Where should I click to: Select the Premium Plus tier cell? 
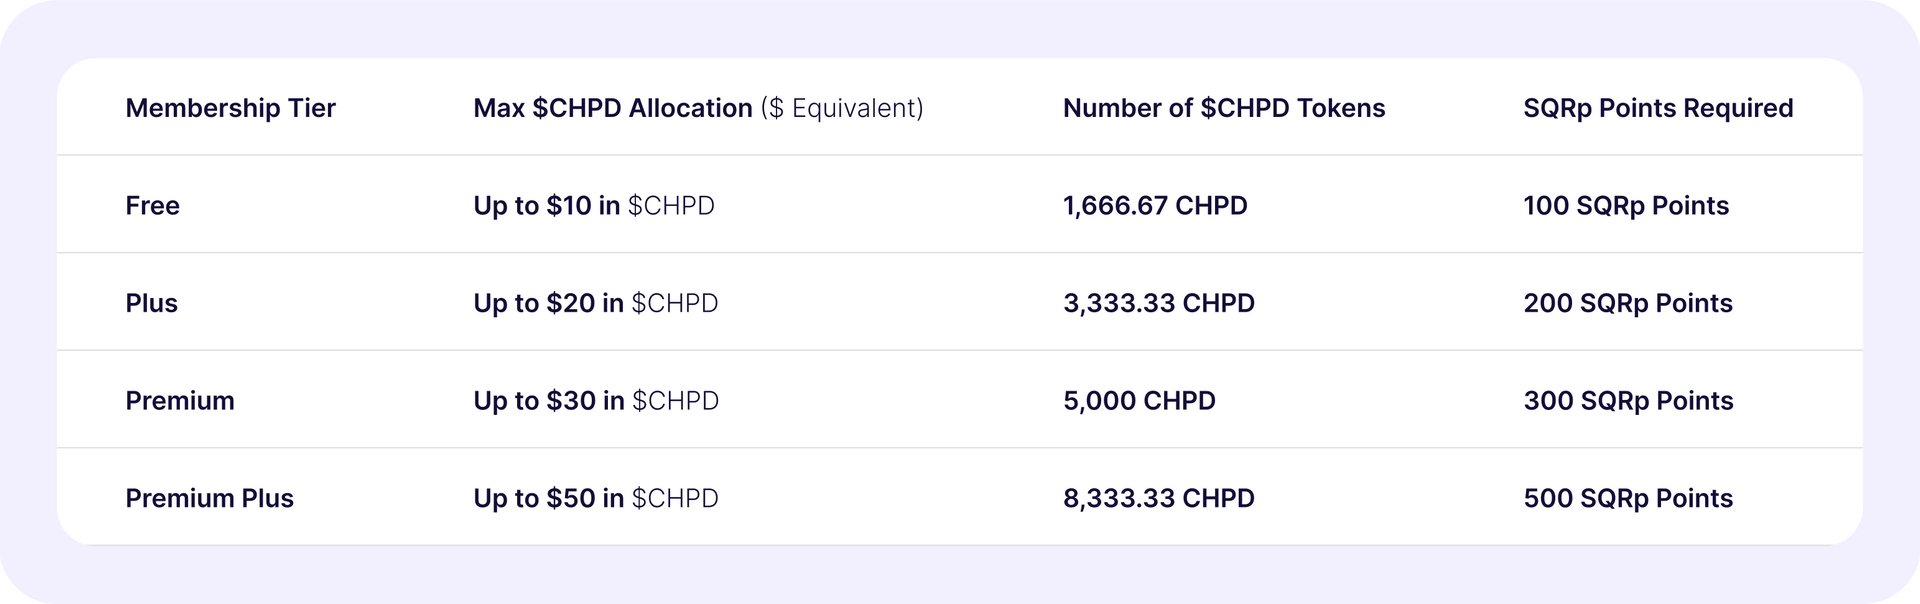pos(210,498)
